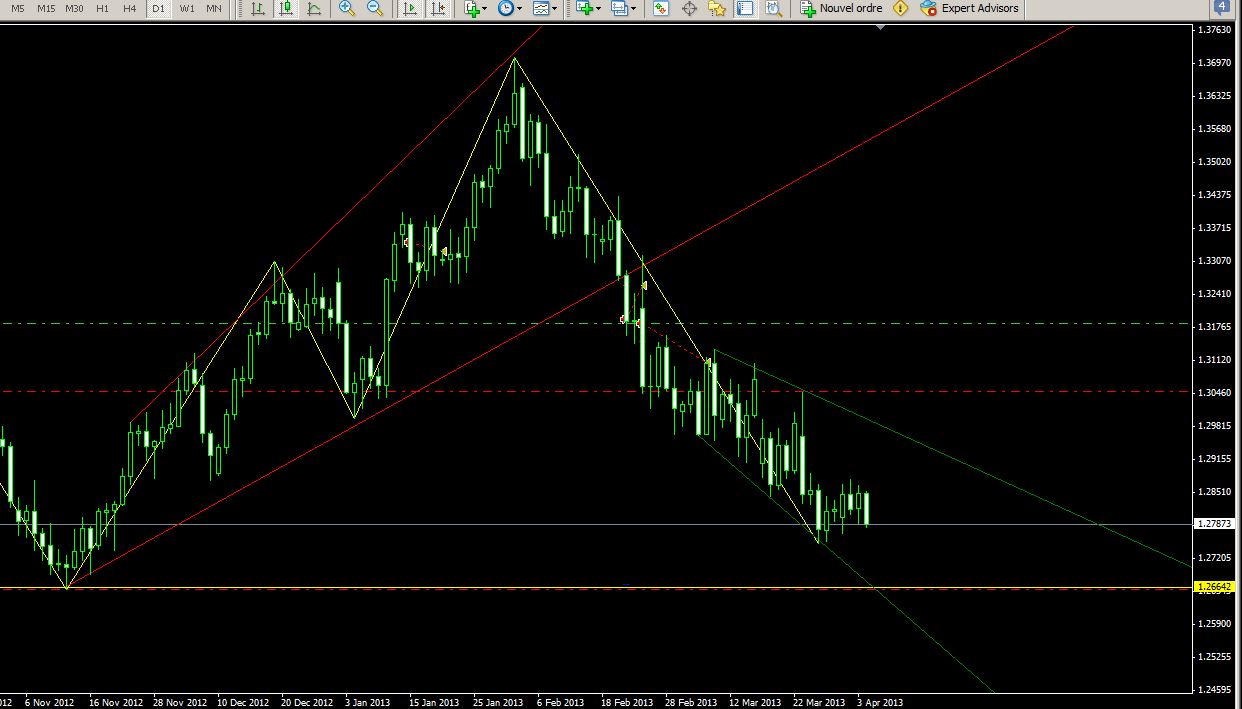Open the Data Window crosshair icon
This screenshot has height=709, width=1242.
click(689, 8)
